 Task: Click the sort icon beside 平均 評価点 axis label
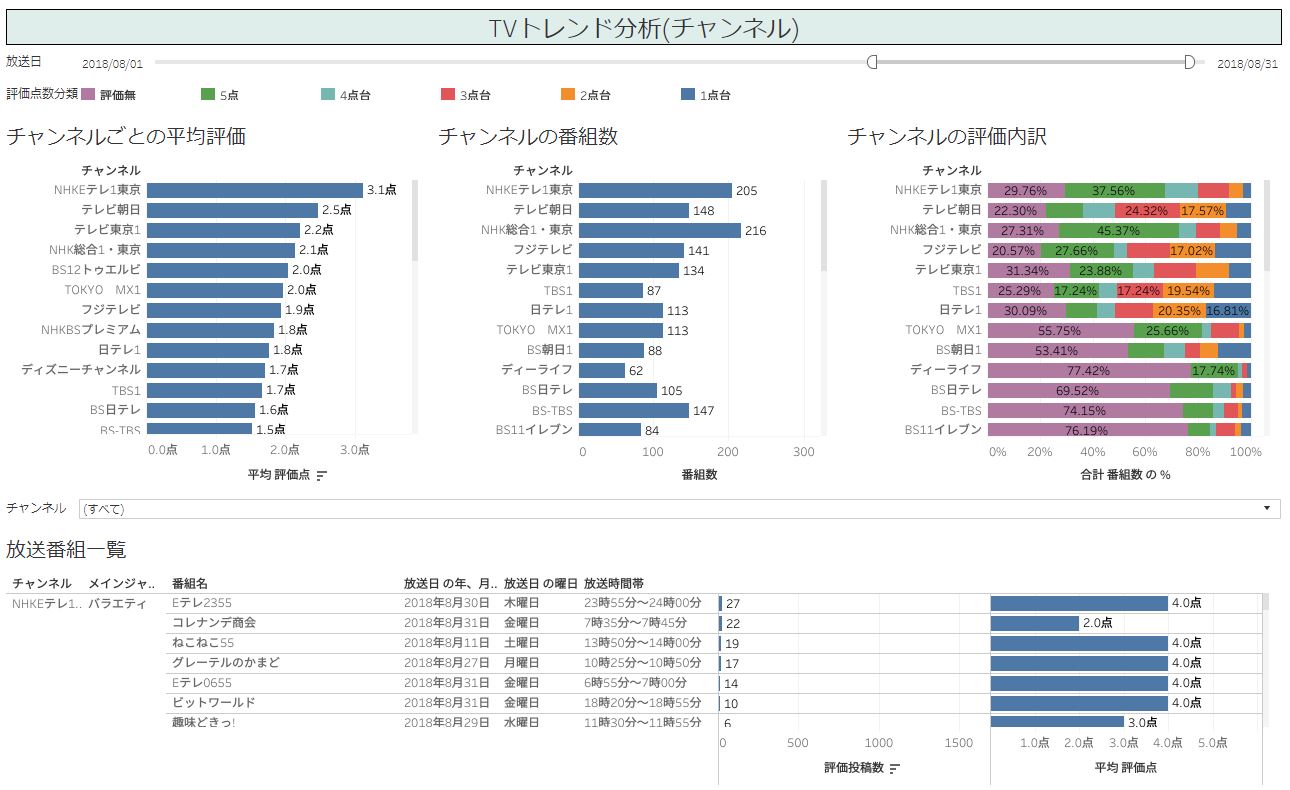tap(321, 476)
